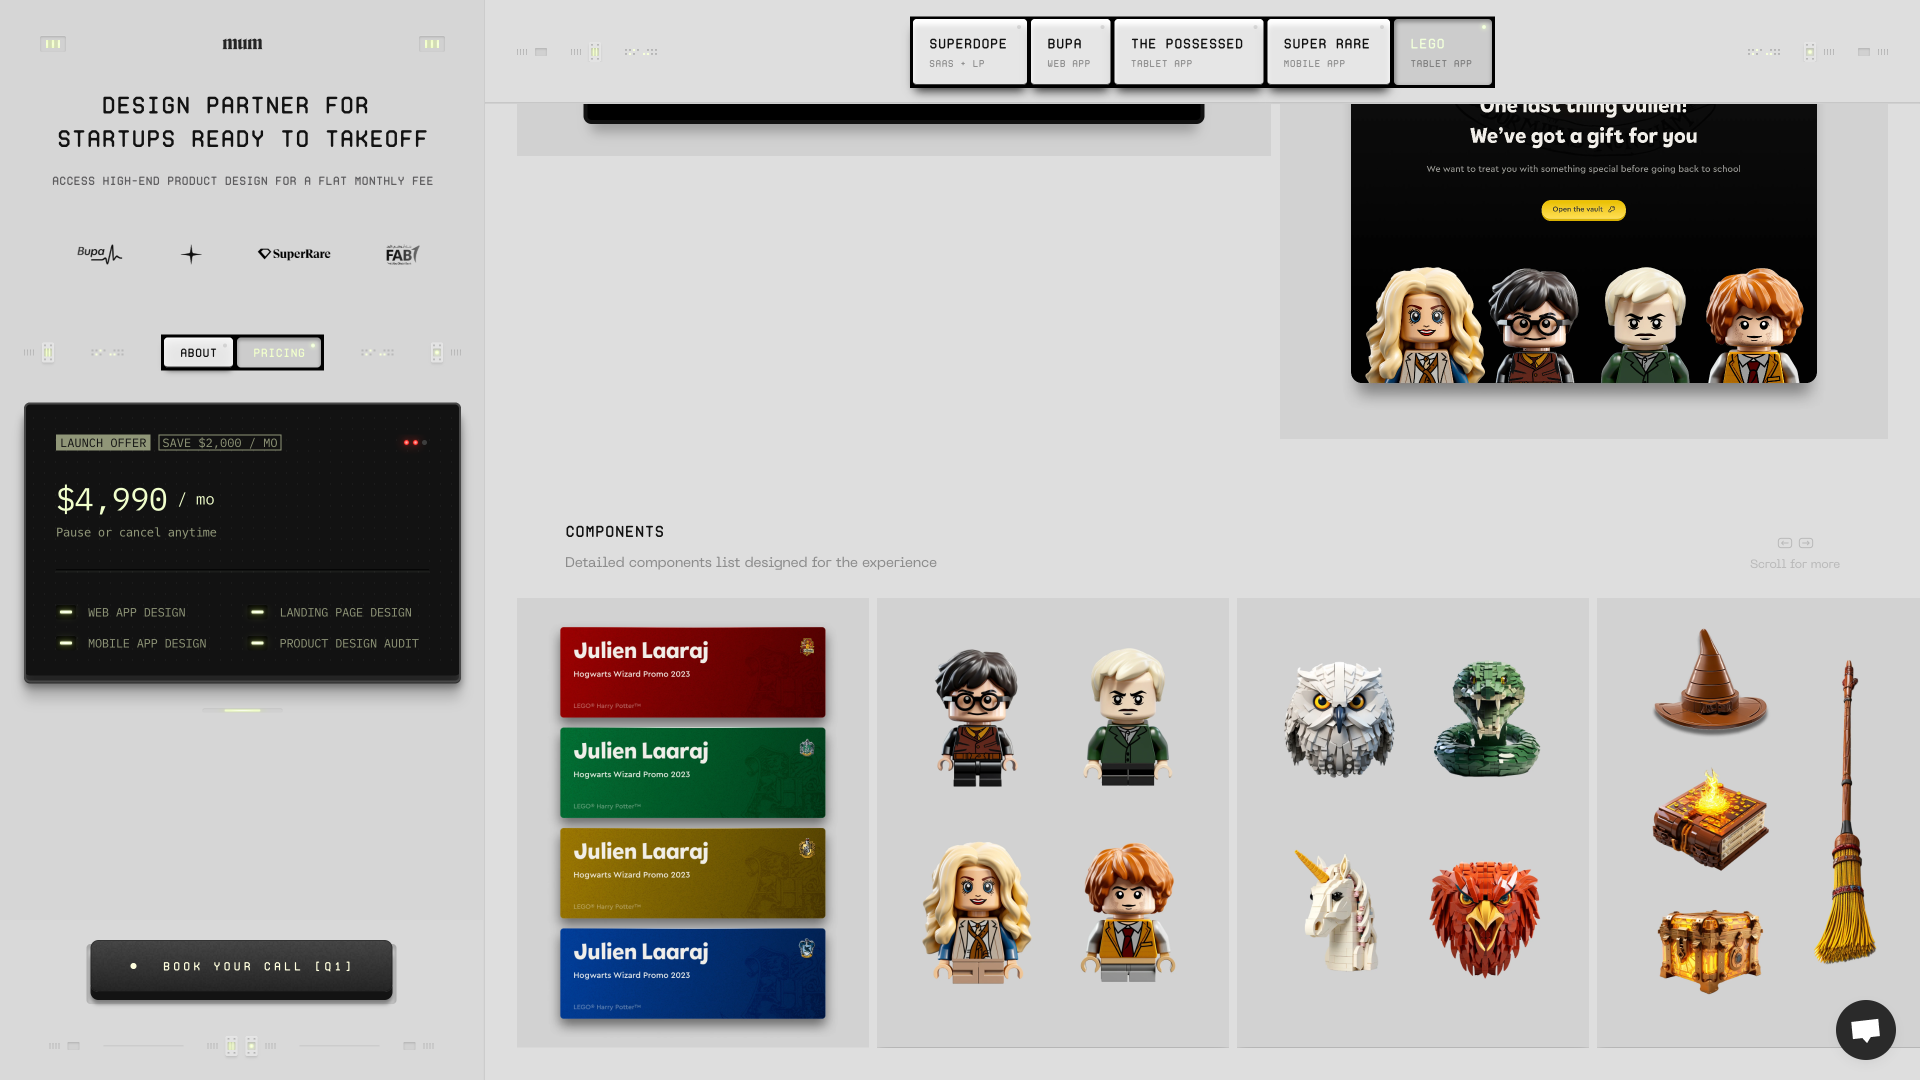Select the glowing spell book component
This screenshot has width=1920, height=1080.
click(x=1711, y=819)
